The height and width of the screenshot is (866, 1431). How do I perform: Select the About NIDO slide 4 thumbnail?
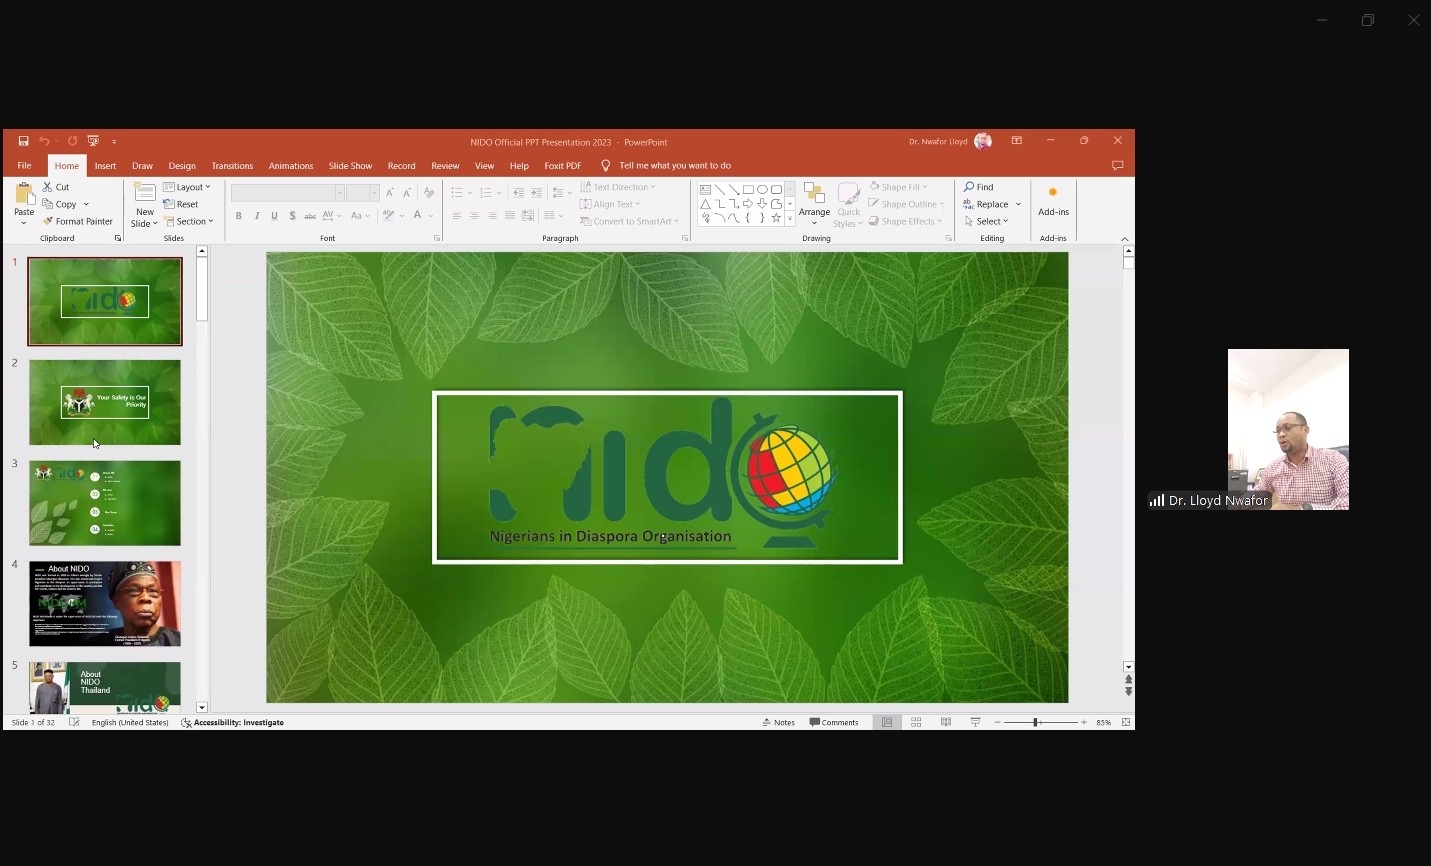click(105, 603)
